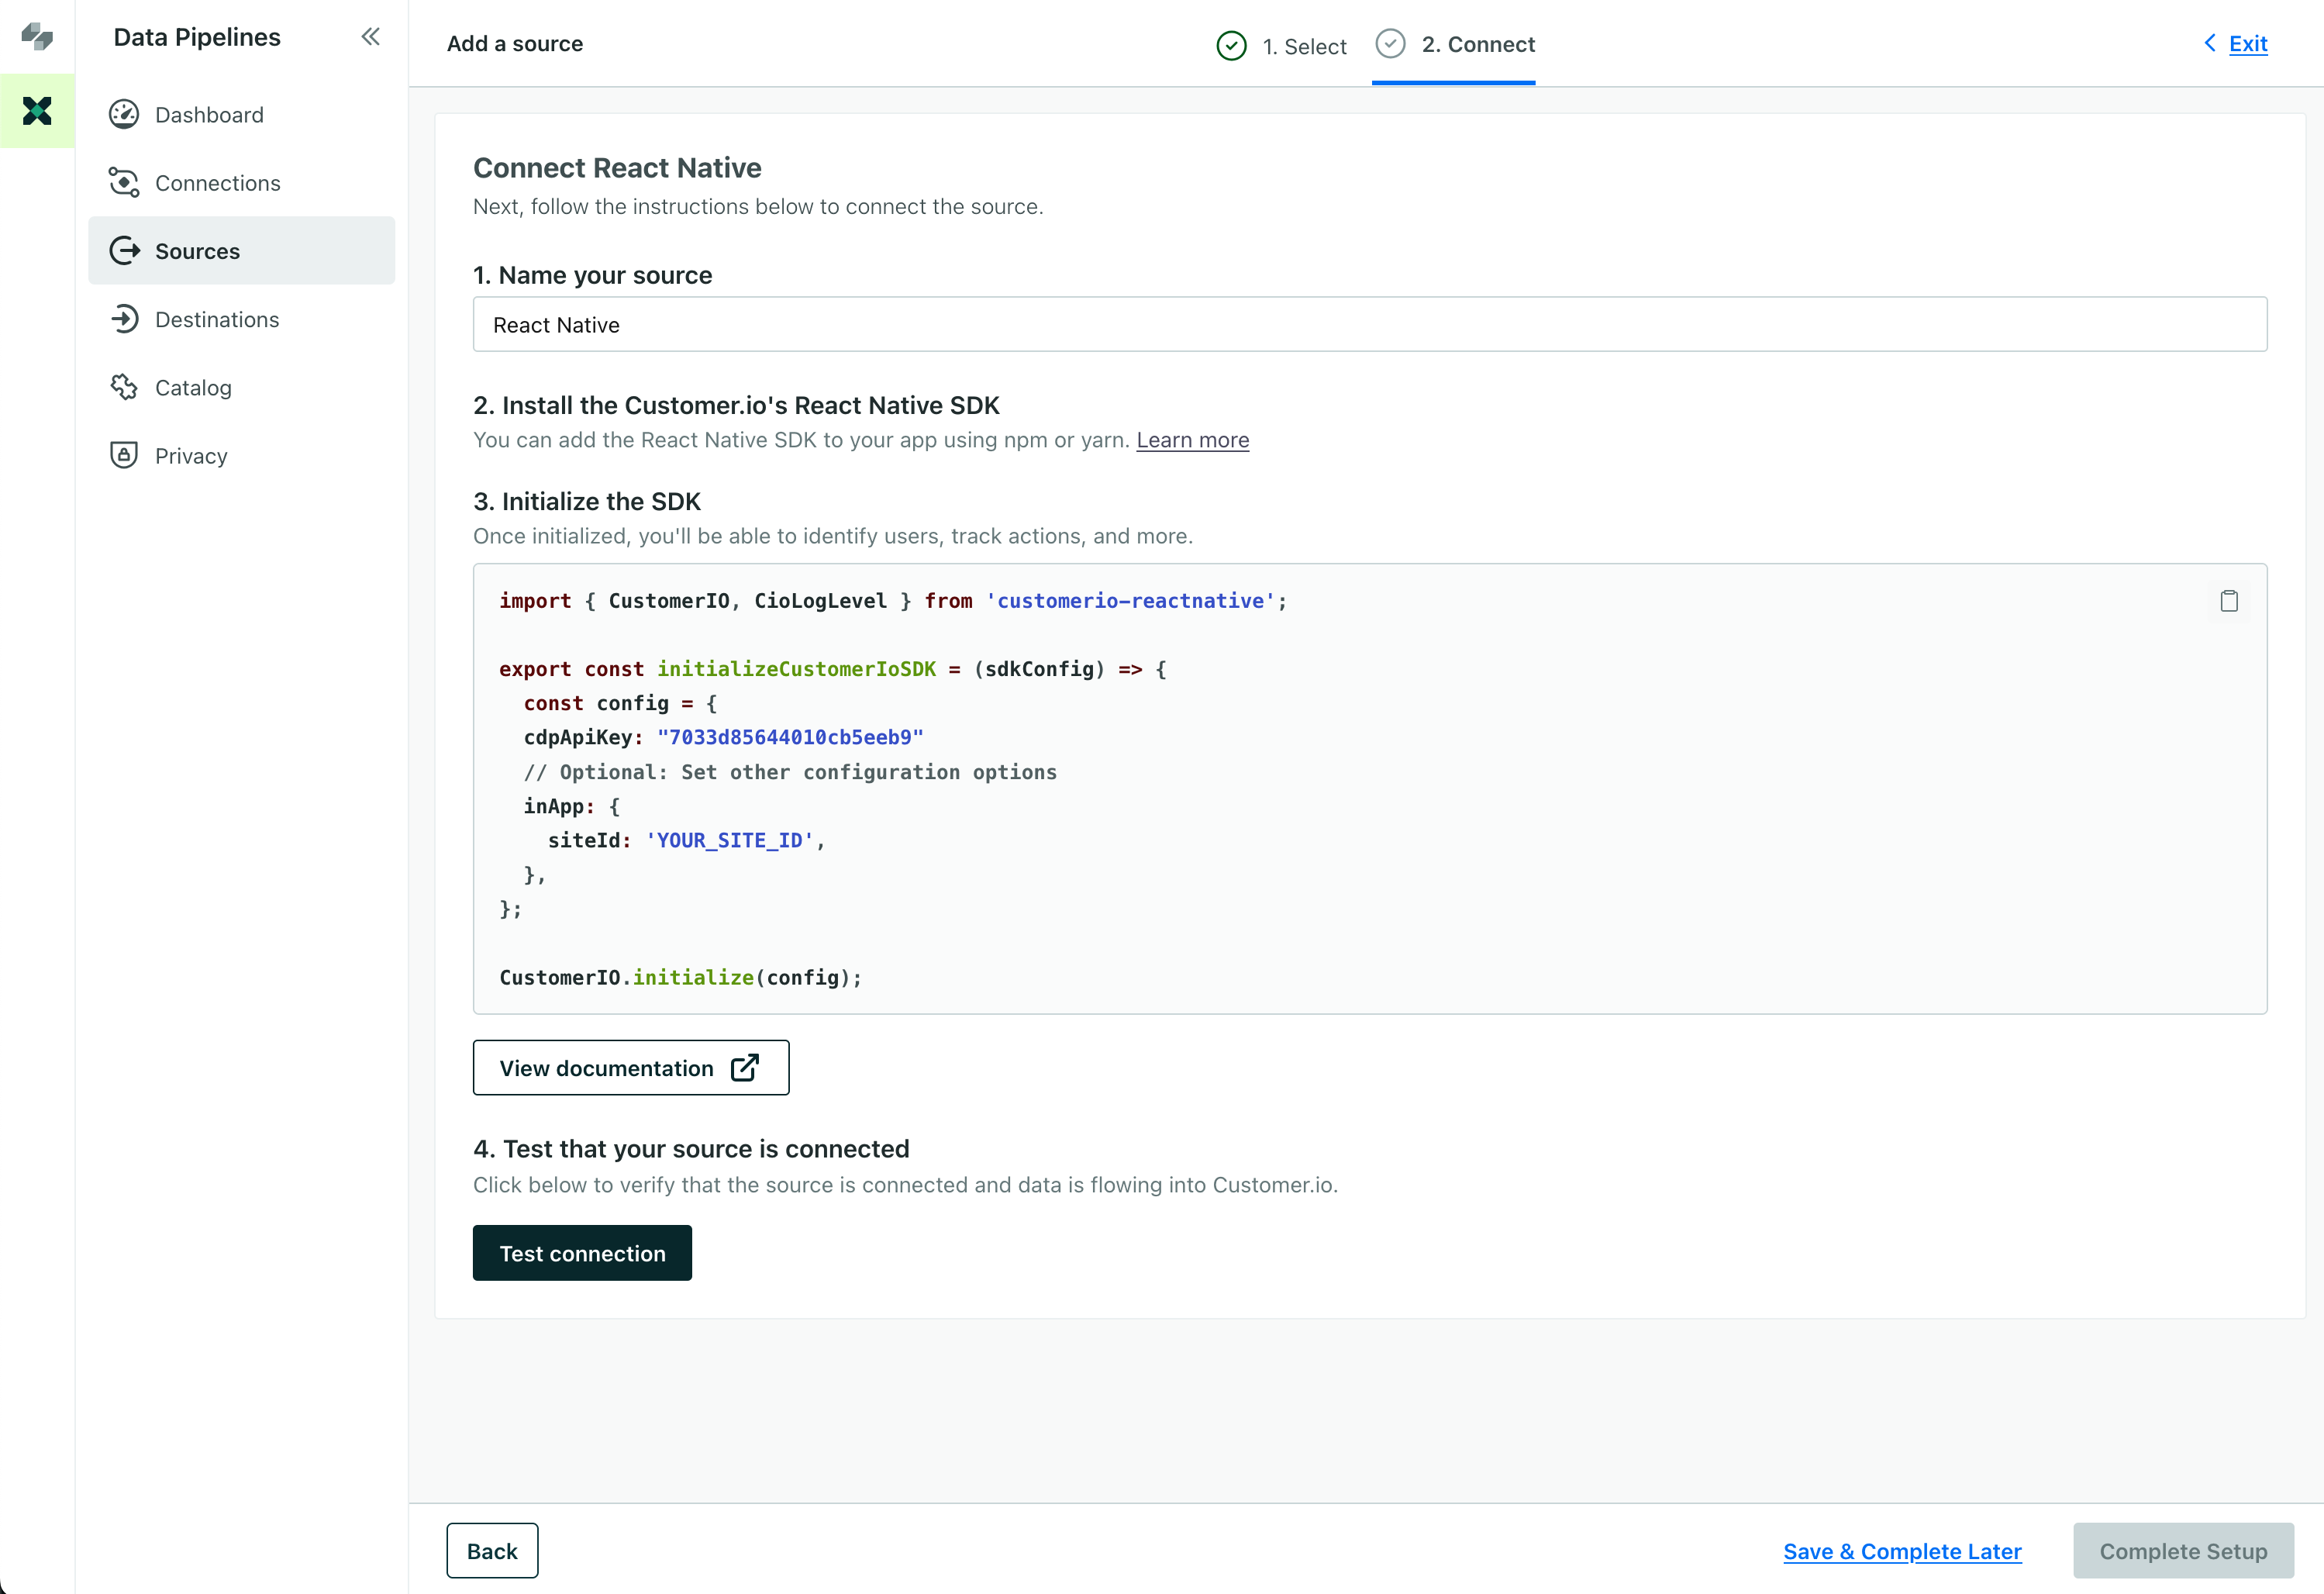Click the Connections icon in sidebar
This screenshot has width=2324, height=1594.
(123, 182)
